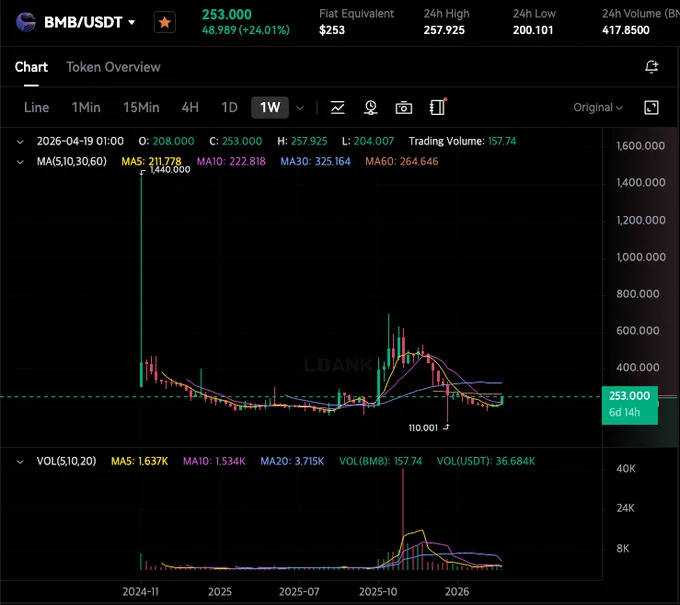This screenshot has width=680, height=605.
Task: Click the 800.000 price axis label
Action: coord(638,294)
